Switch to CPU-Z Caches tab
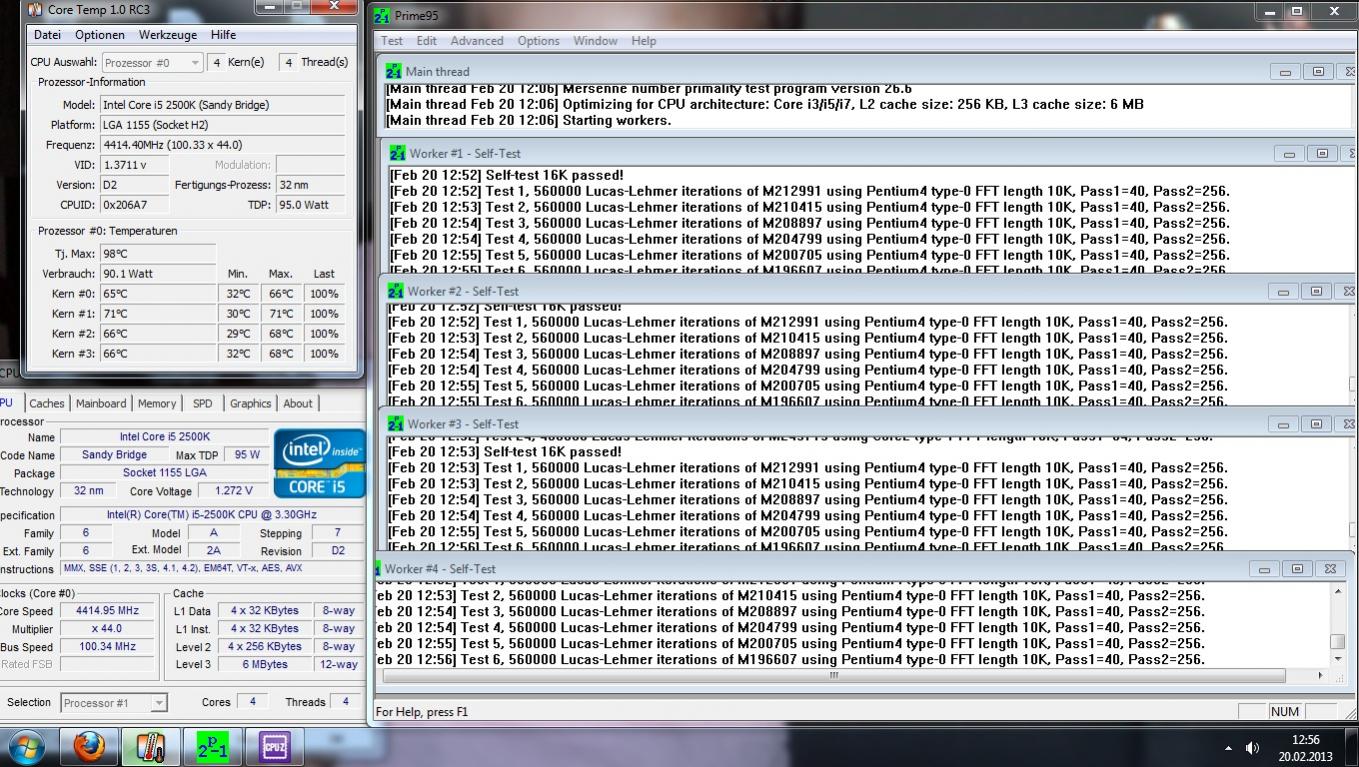The width and height of the screenshot is (1359, 767). click(x=46, y=403)
